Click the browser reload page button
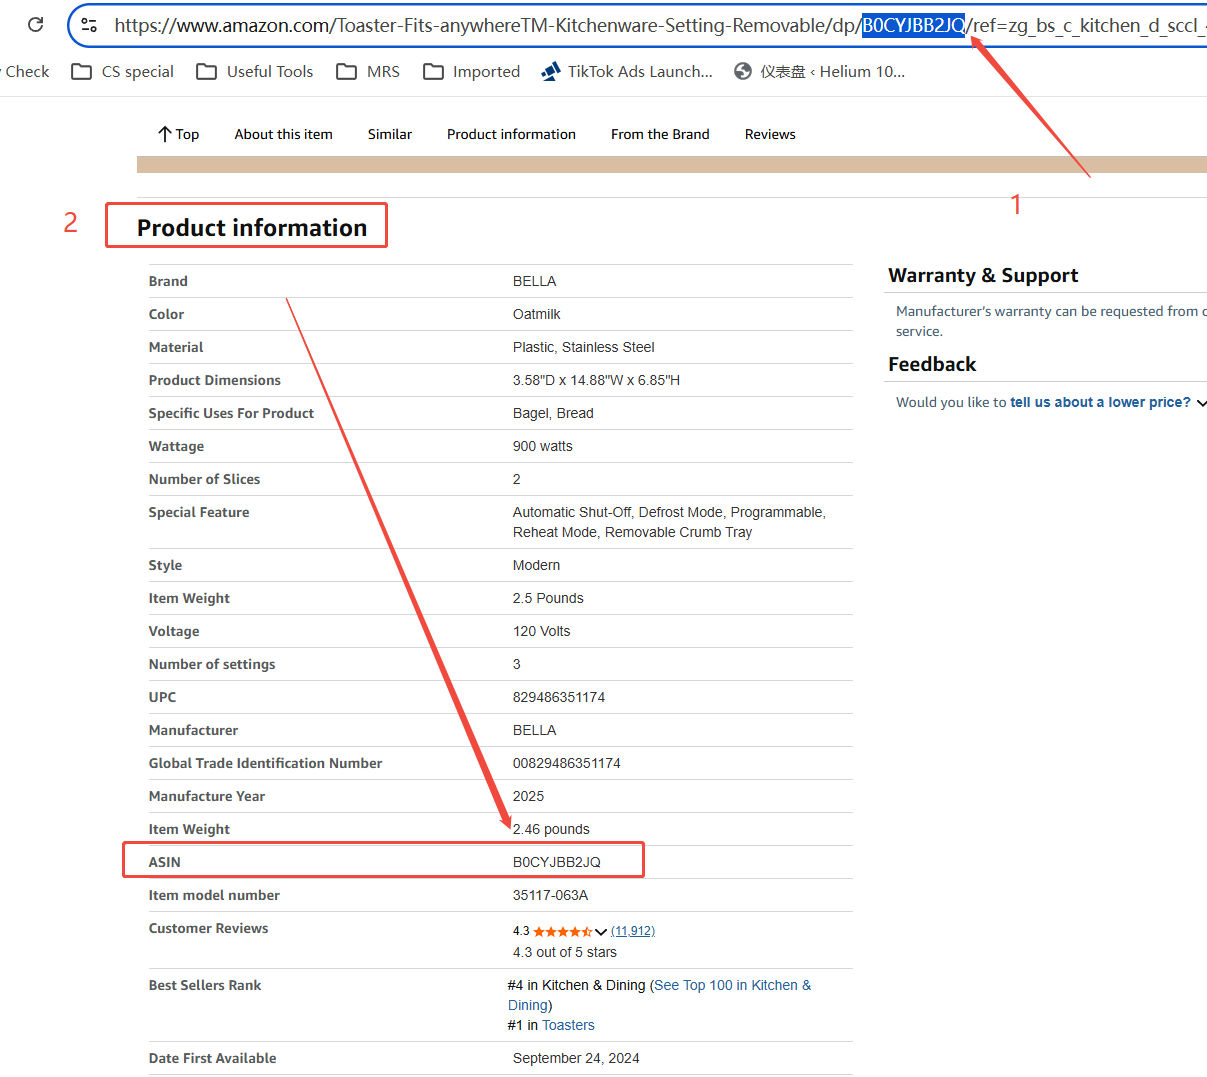Viewport: 1207px width, 1077px height. [36, 25]
